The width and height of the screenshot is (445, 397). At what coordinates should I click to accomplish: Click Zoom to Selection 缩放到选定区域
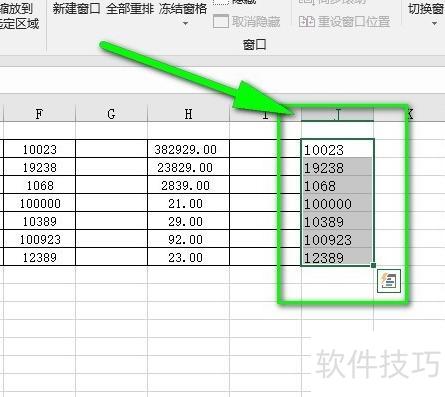(x=19, y=16)
